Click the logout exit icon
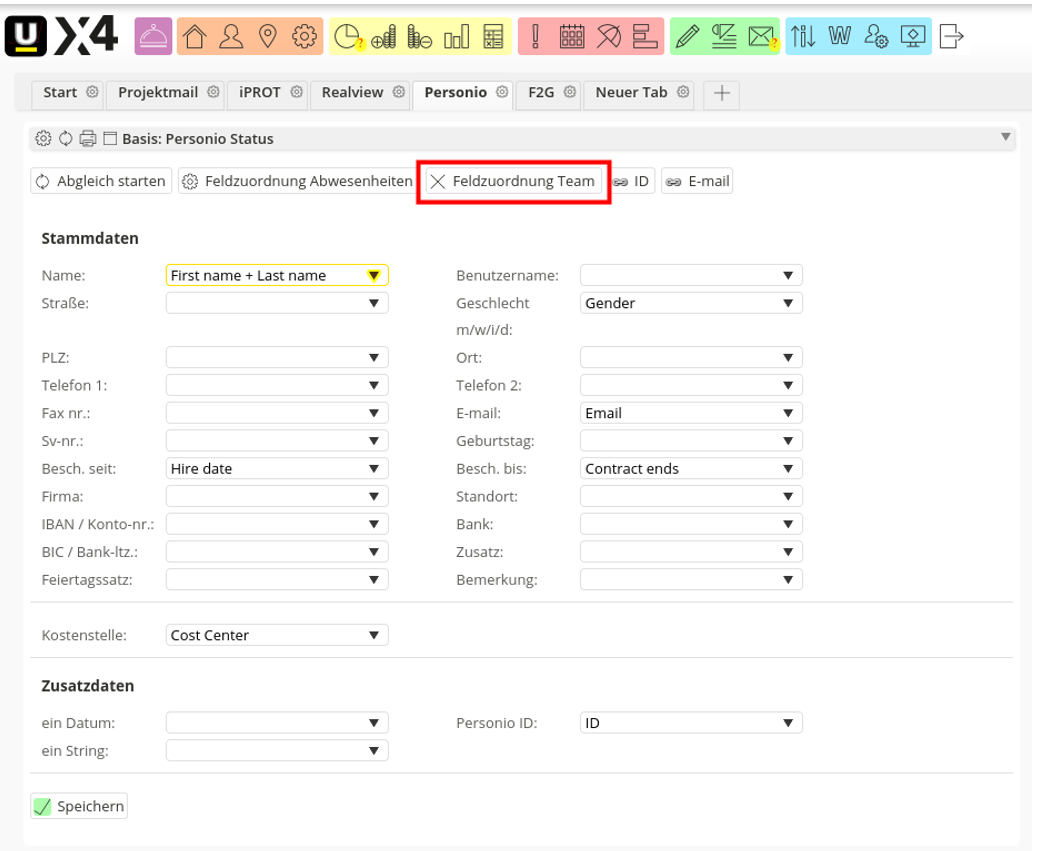The width and height of the screenshot is (1037, 851). [953, 38]
